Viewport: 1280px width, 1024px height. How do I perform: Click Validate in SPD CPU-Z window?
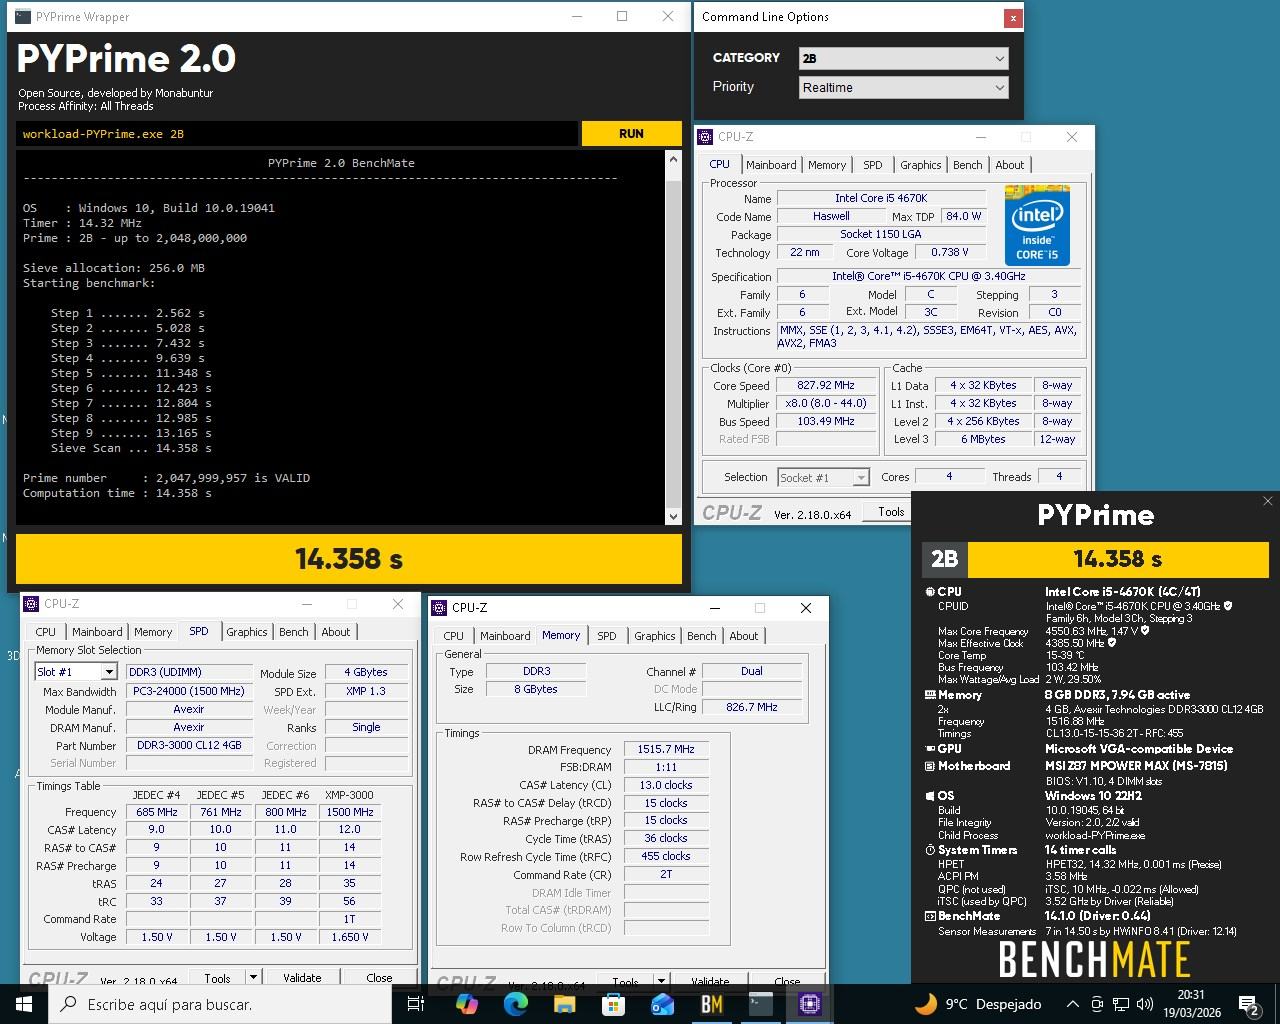[302, 978]
